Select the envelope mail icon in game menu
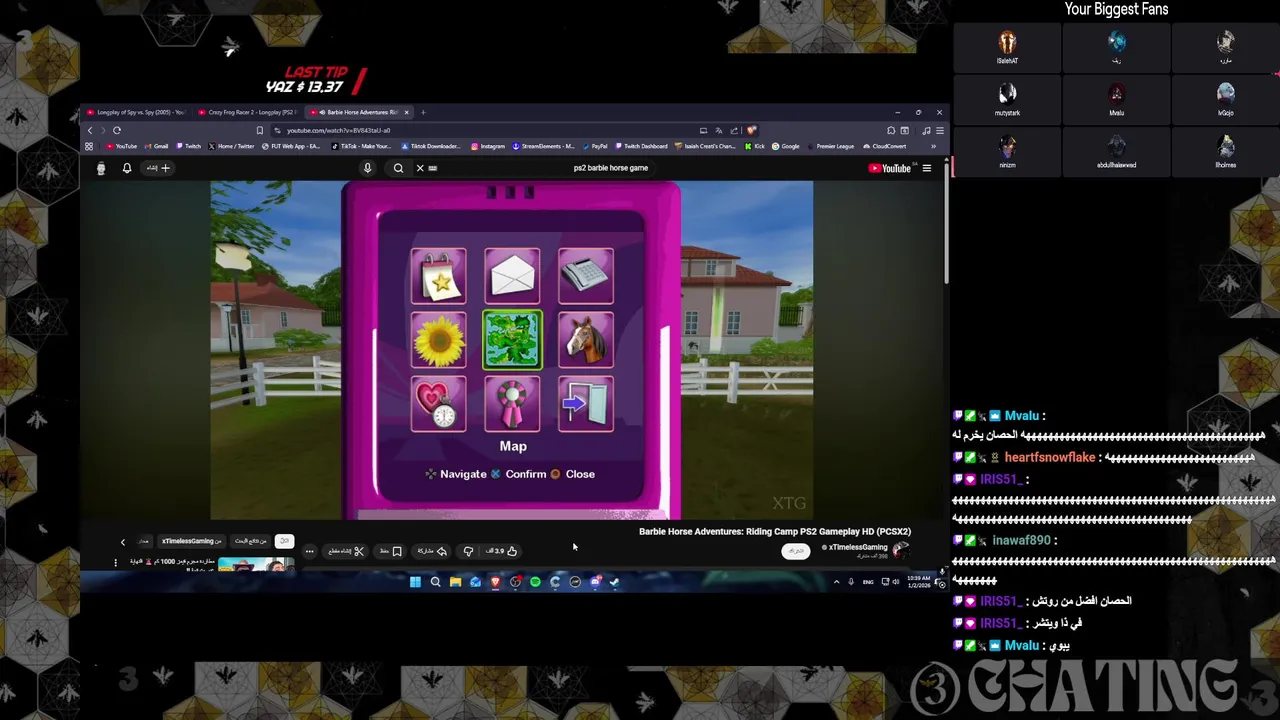The width and height of the screenshot is (1280, 720). tap(512, 275)
